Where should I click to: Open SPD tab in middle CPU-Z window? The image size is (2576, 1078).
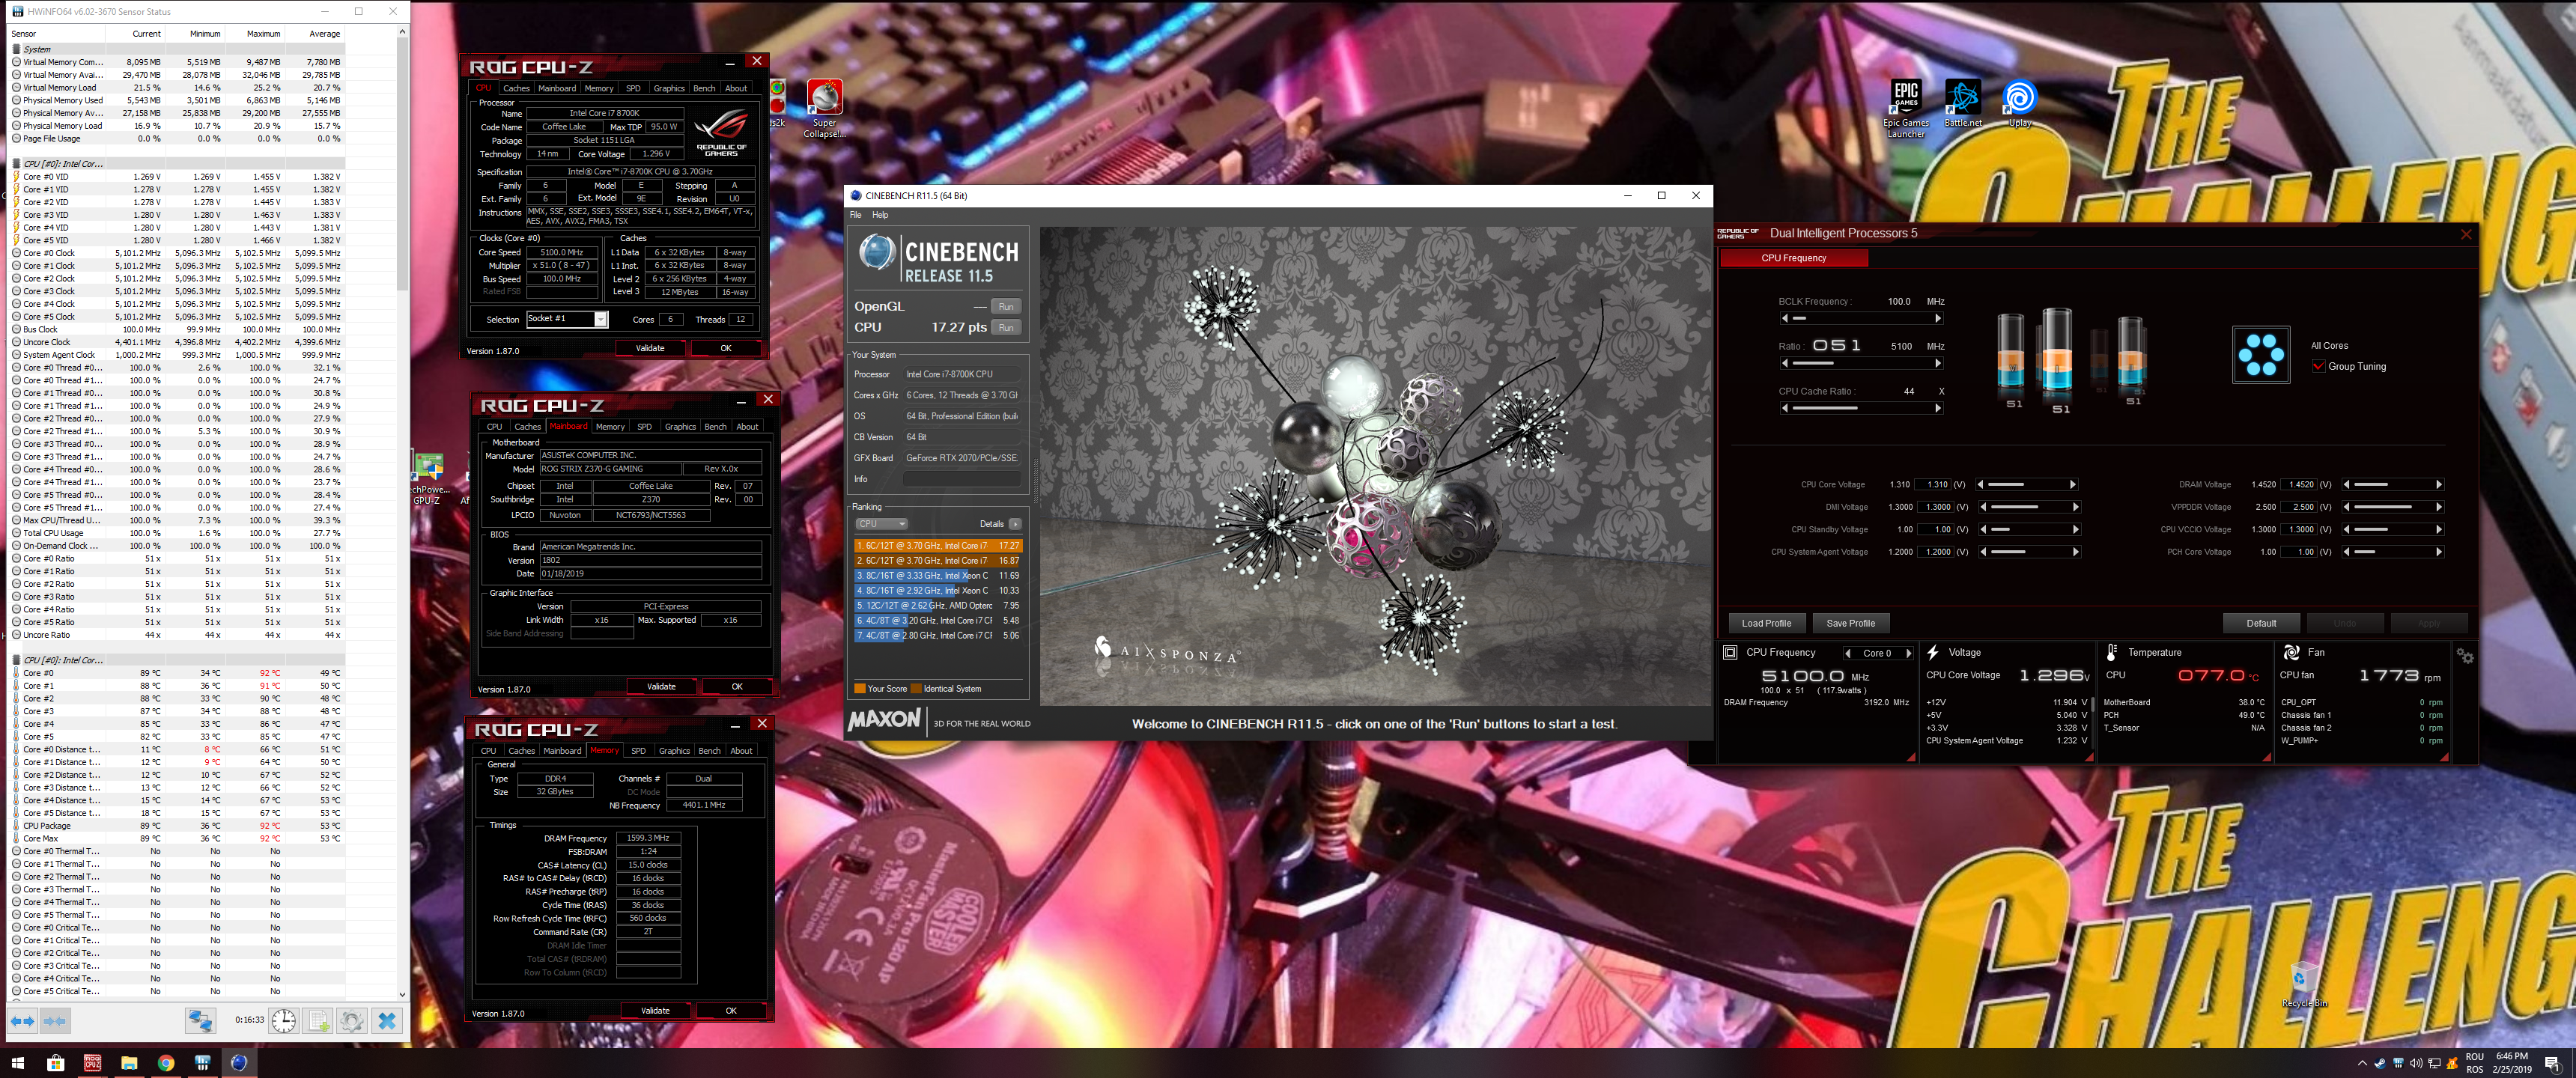pyautogui.click(x=644, y=427)
